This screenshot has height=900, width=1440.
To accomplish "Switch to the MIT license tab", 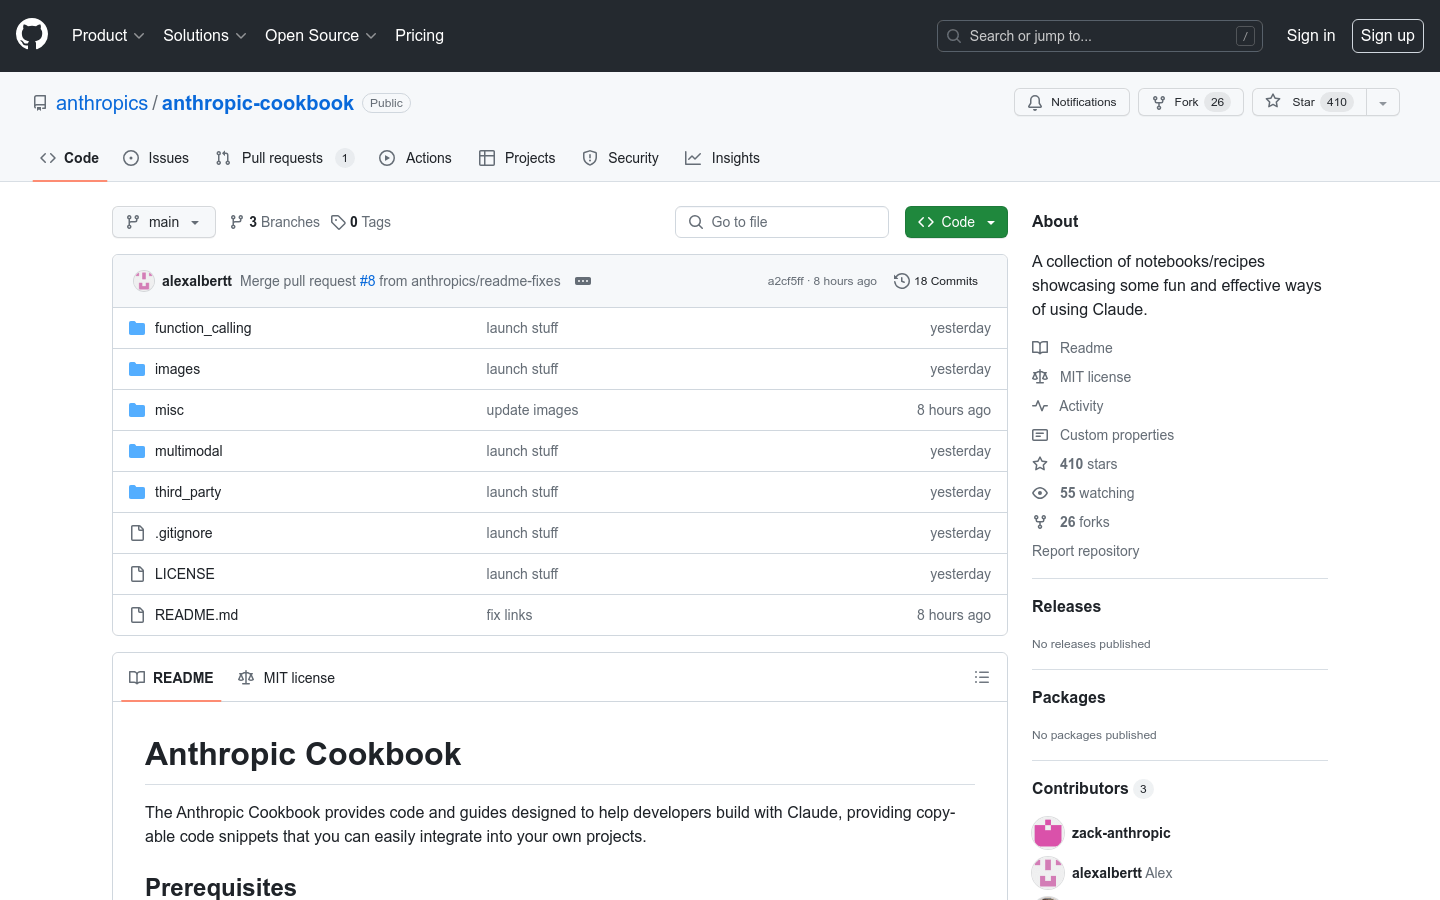I will 287,677.
